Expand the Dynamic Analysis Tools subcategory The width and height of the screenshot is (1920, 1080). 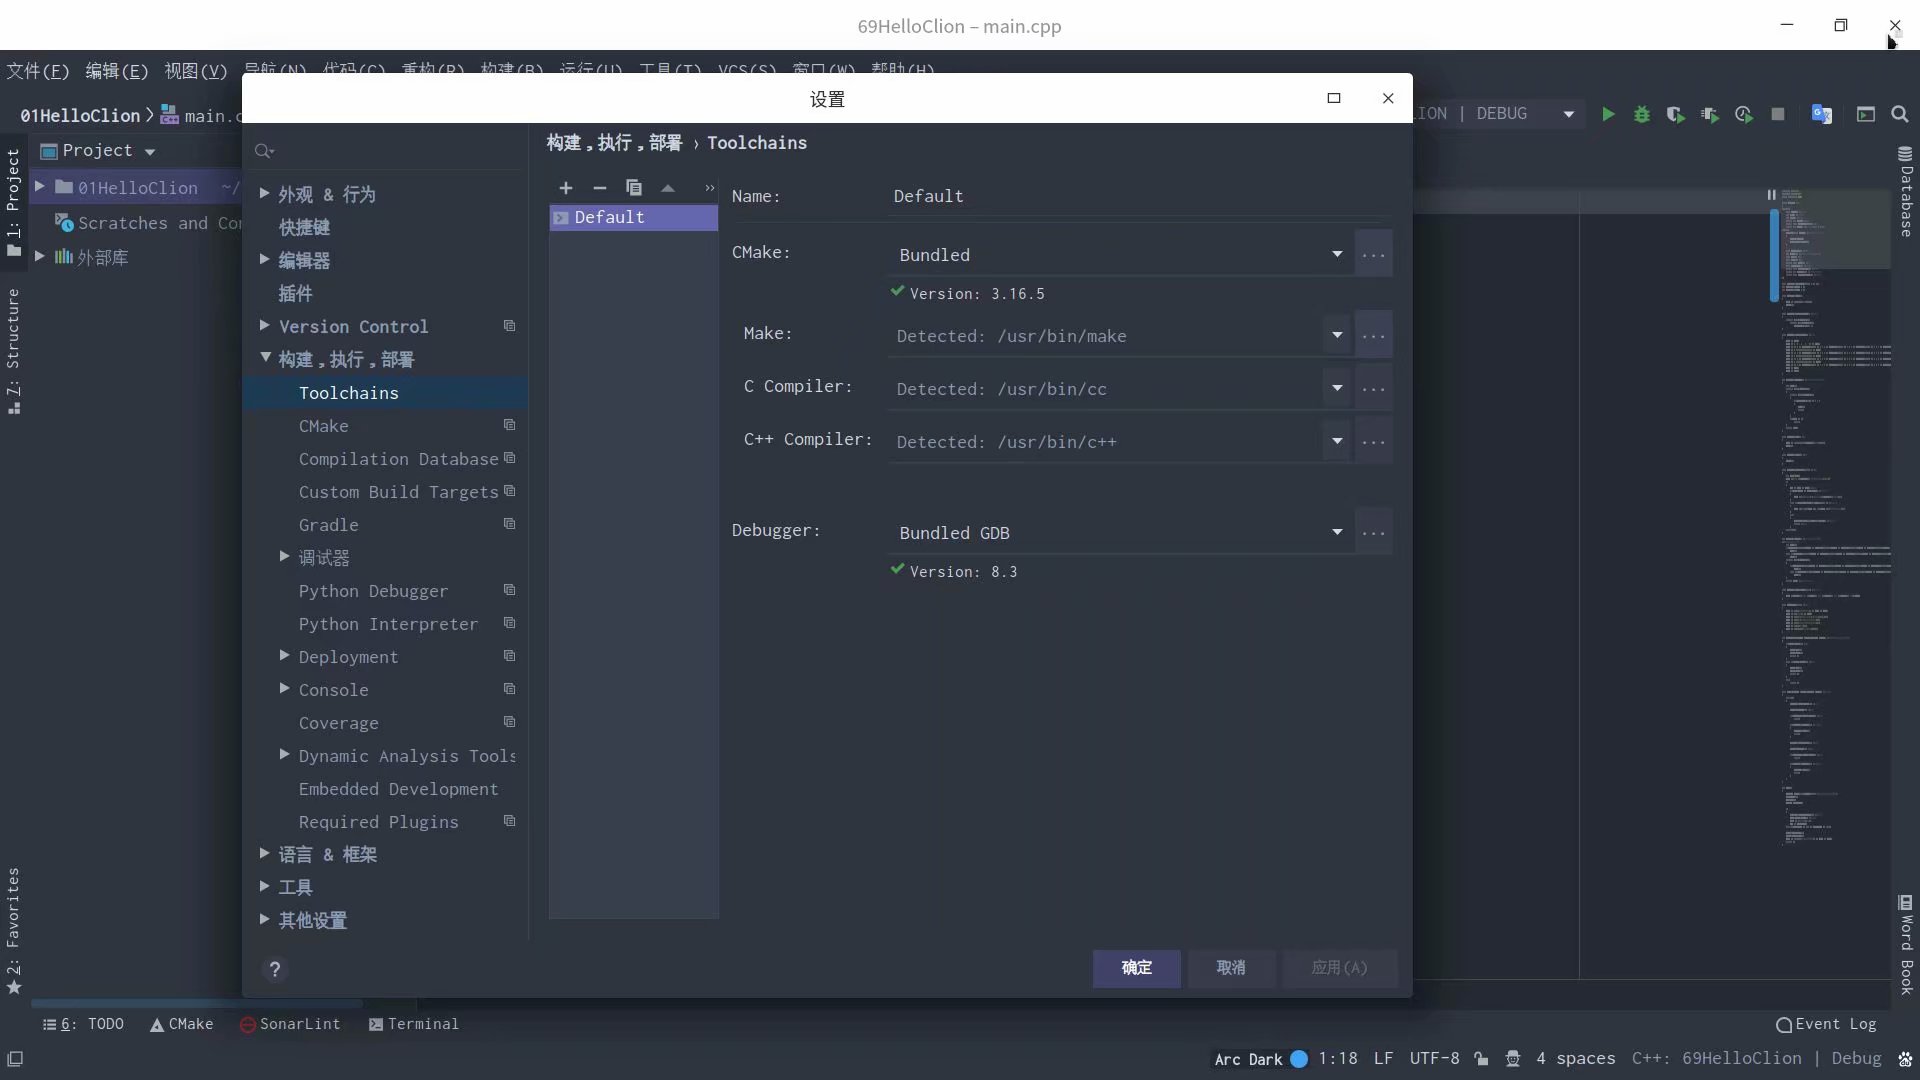pyautogui.click(x=284, y=755)
